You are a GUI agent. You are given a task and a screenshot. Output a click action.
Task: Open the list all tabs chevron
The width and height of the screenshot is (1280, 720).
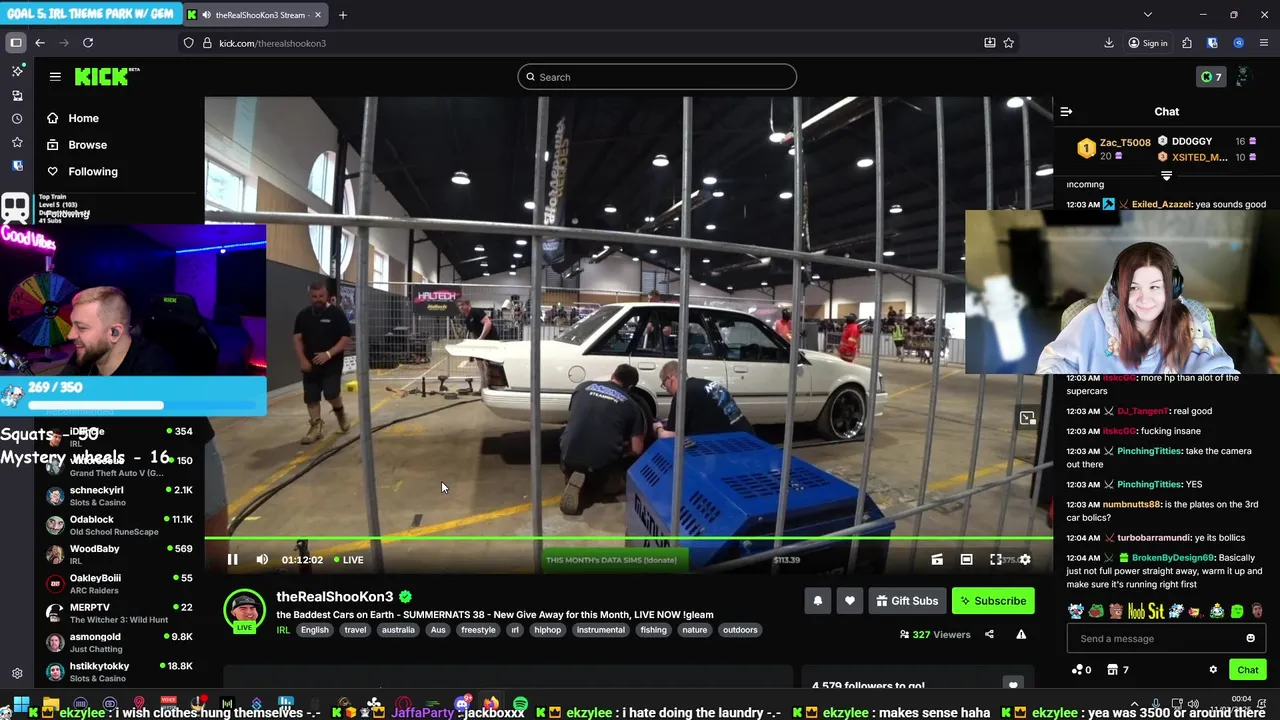click(x=1147, y=15)
